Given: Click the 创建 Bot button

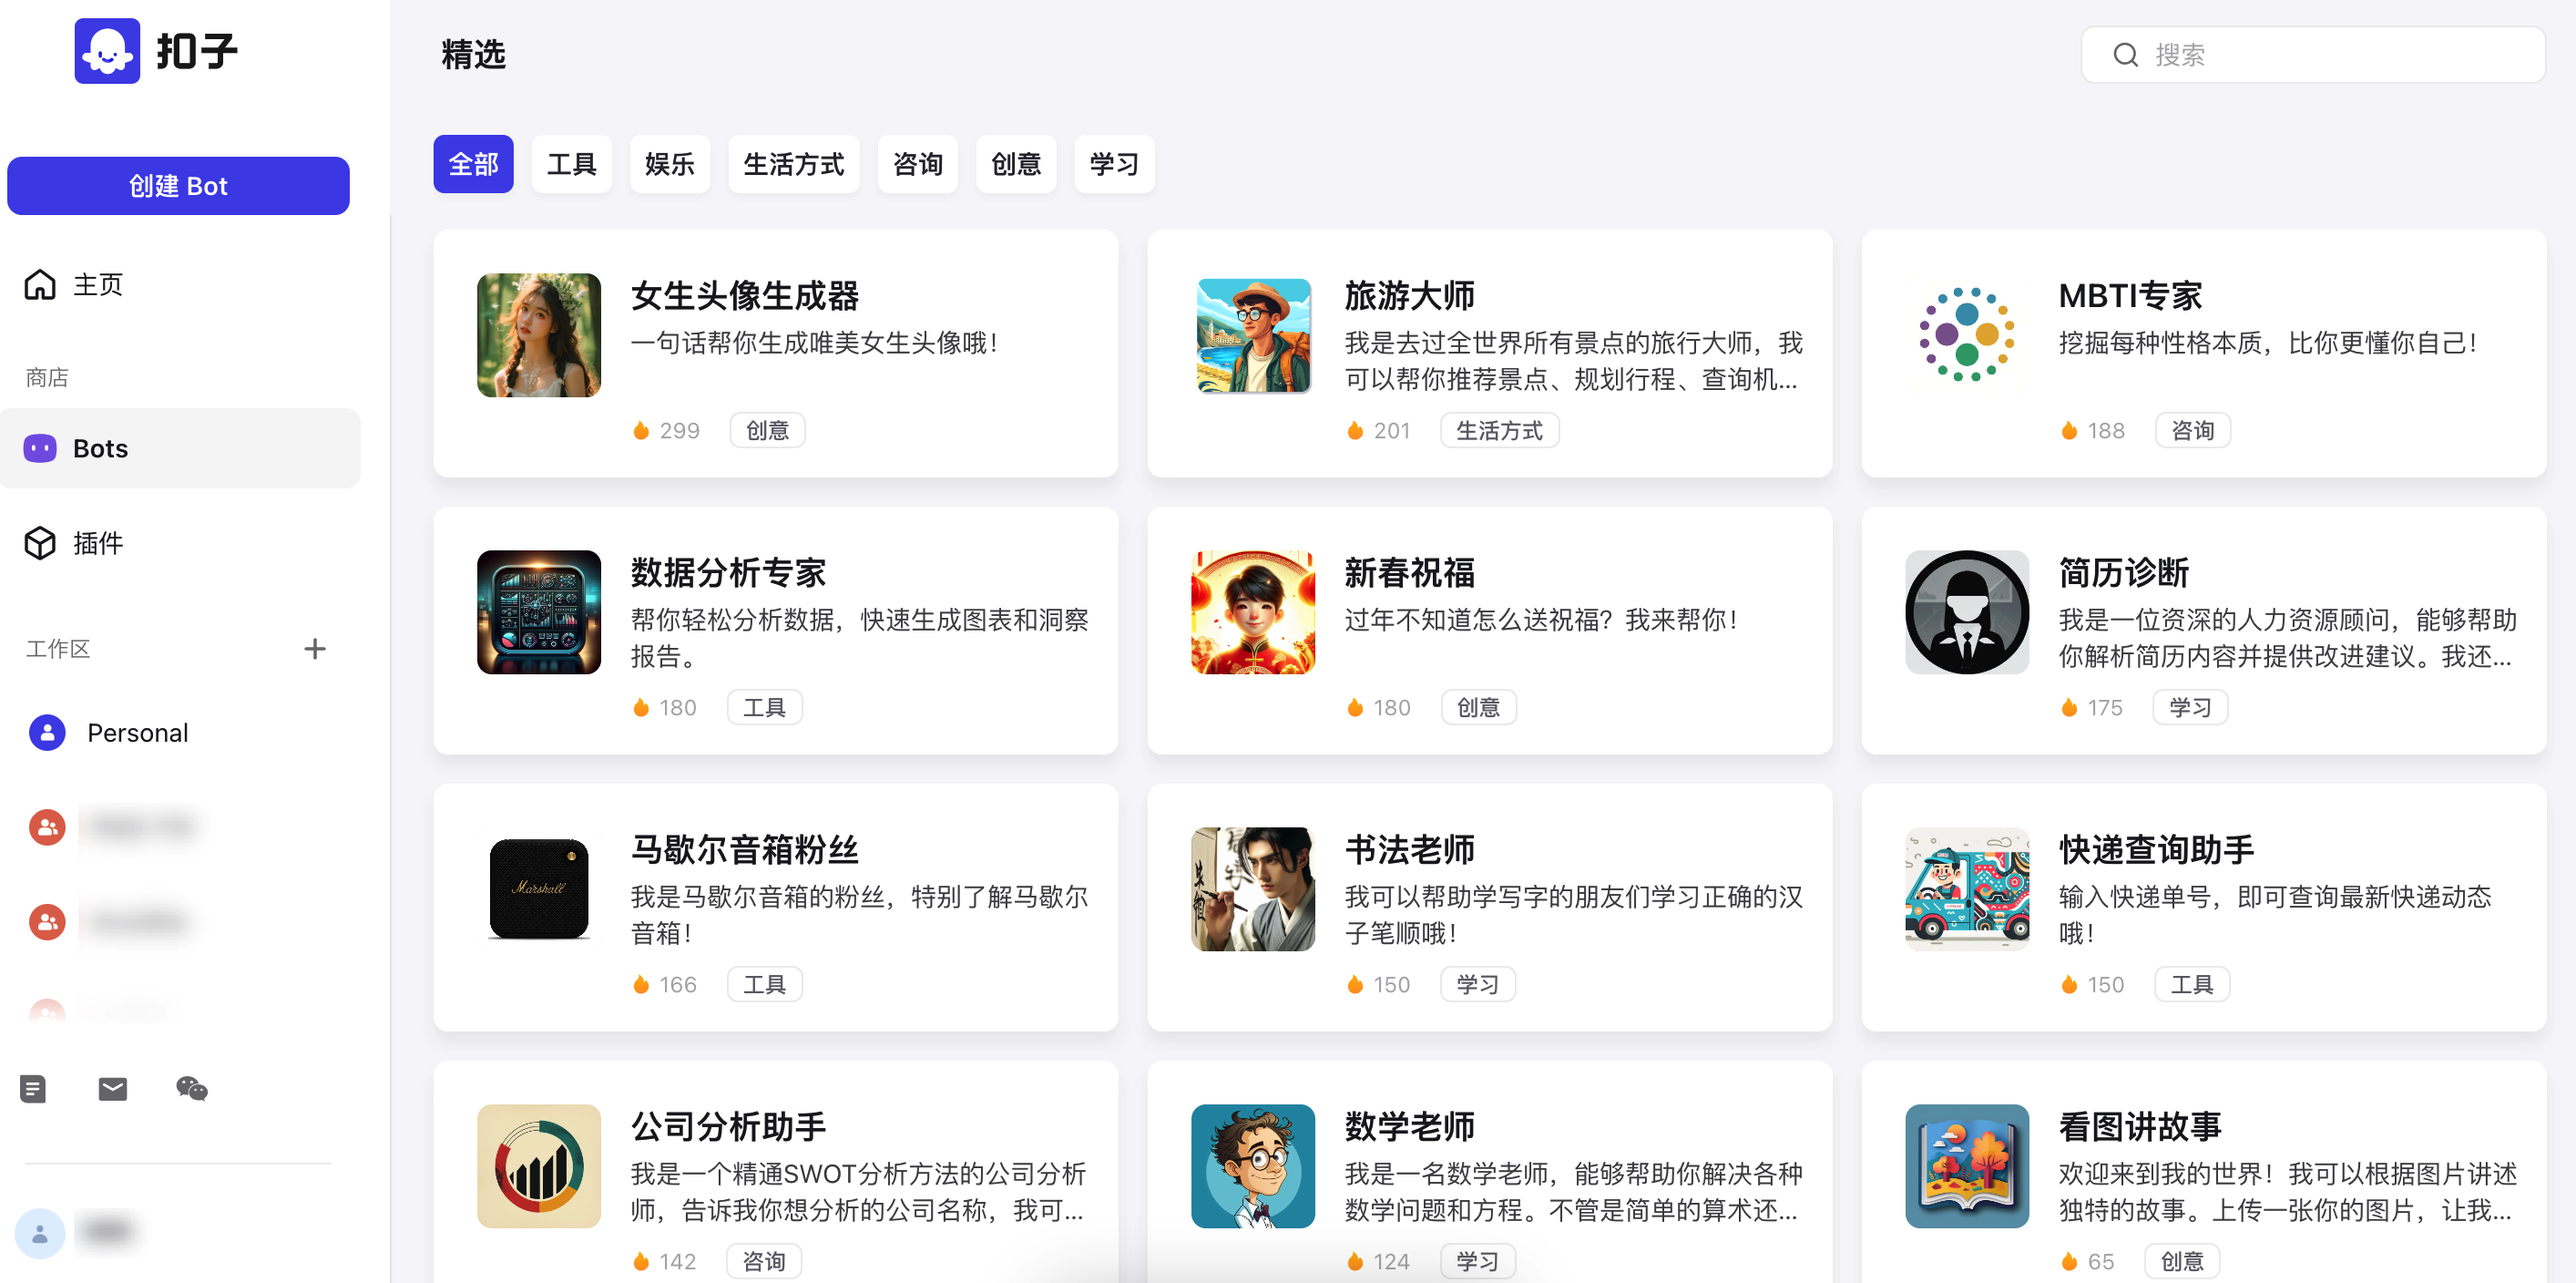Looking at the screenshot, I should click(178, 186).
